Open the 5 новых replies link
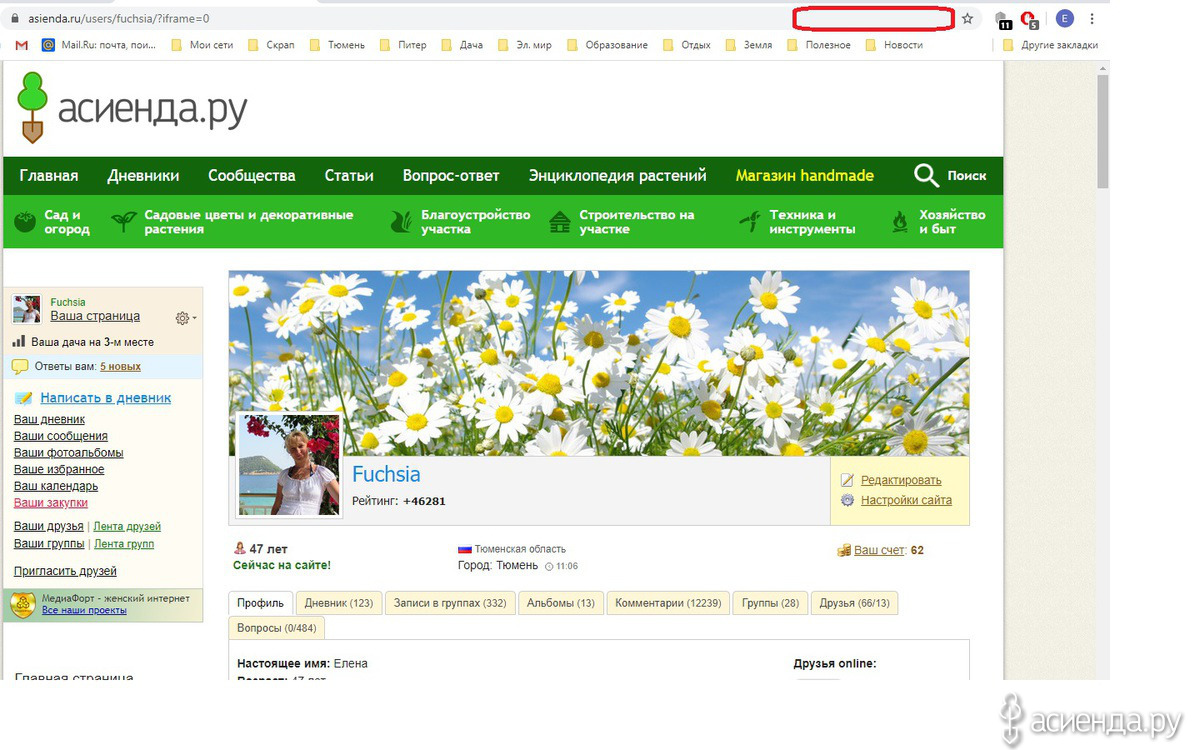1200x750 pixels. click(120, 367)
